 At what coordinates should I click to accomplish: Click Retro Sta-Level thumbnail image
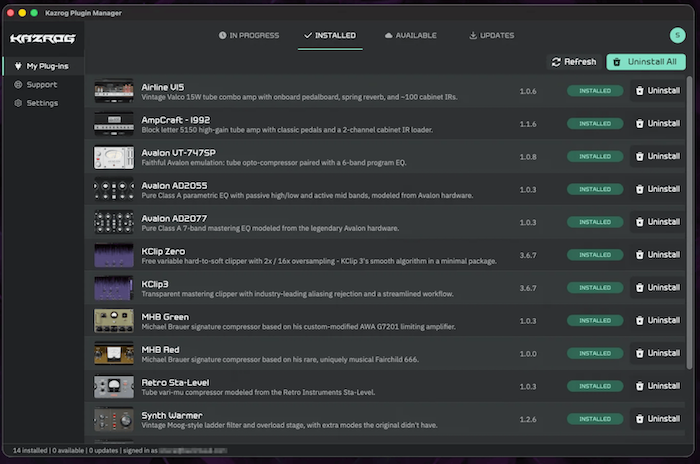tap(114, 387)
